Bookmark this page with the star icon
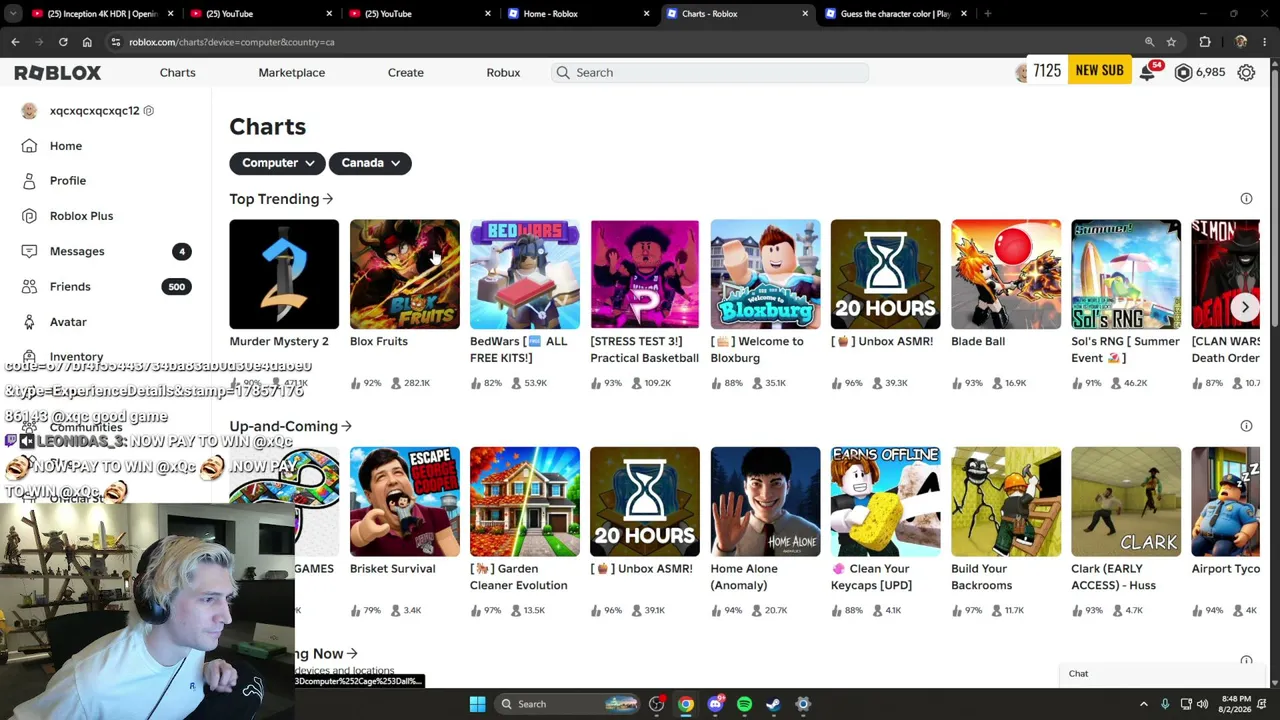 [1171, 42]
